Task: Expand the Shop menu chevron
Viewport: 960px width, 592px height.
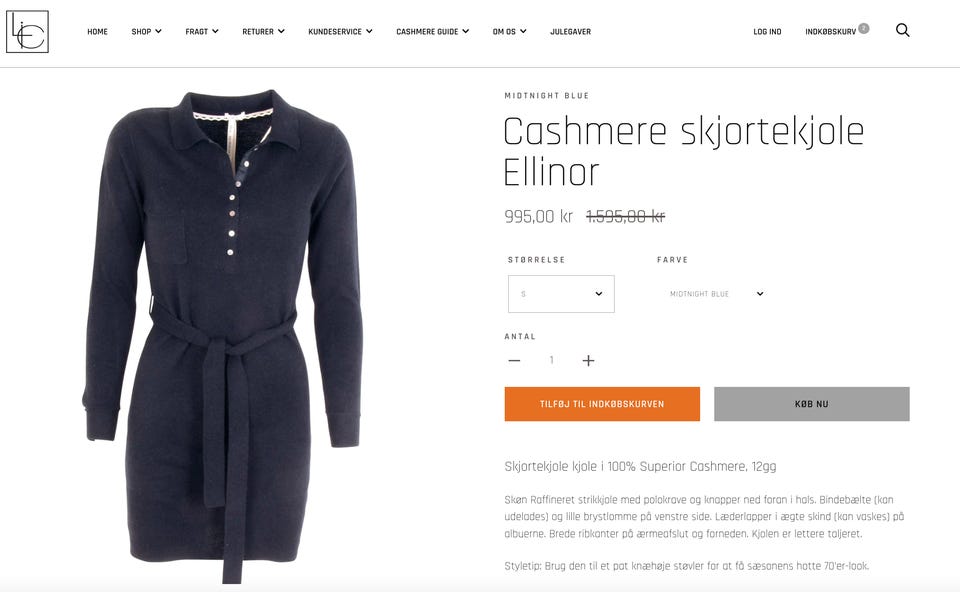Action: click(x=159, y=31)
